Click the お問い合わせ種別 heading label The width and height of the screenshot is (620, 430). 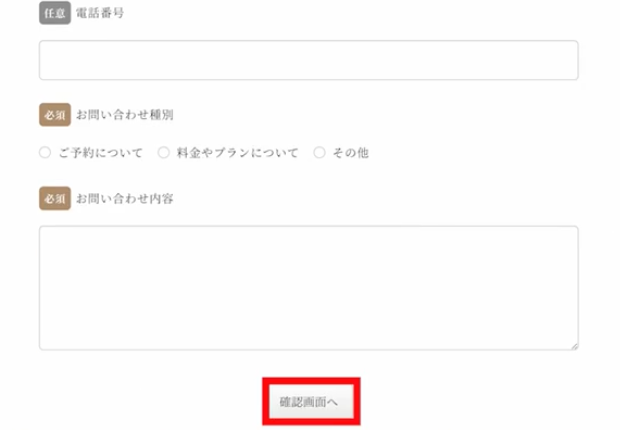point(125,115)
